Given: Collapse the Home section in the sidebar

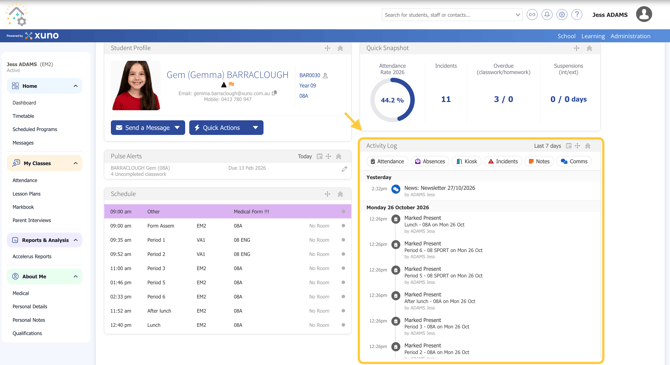Looking at the screenshot, I should 76,86.
